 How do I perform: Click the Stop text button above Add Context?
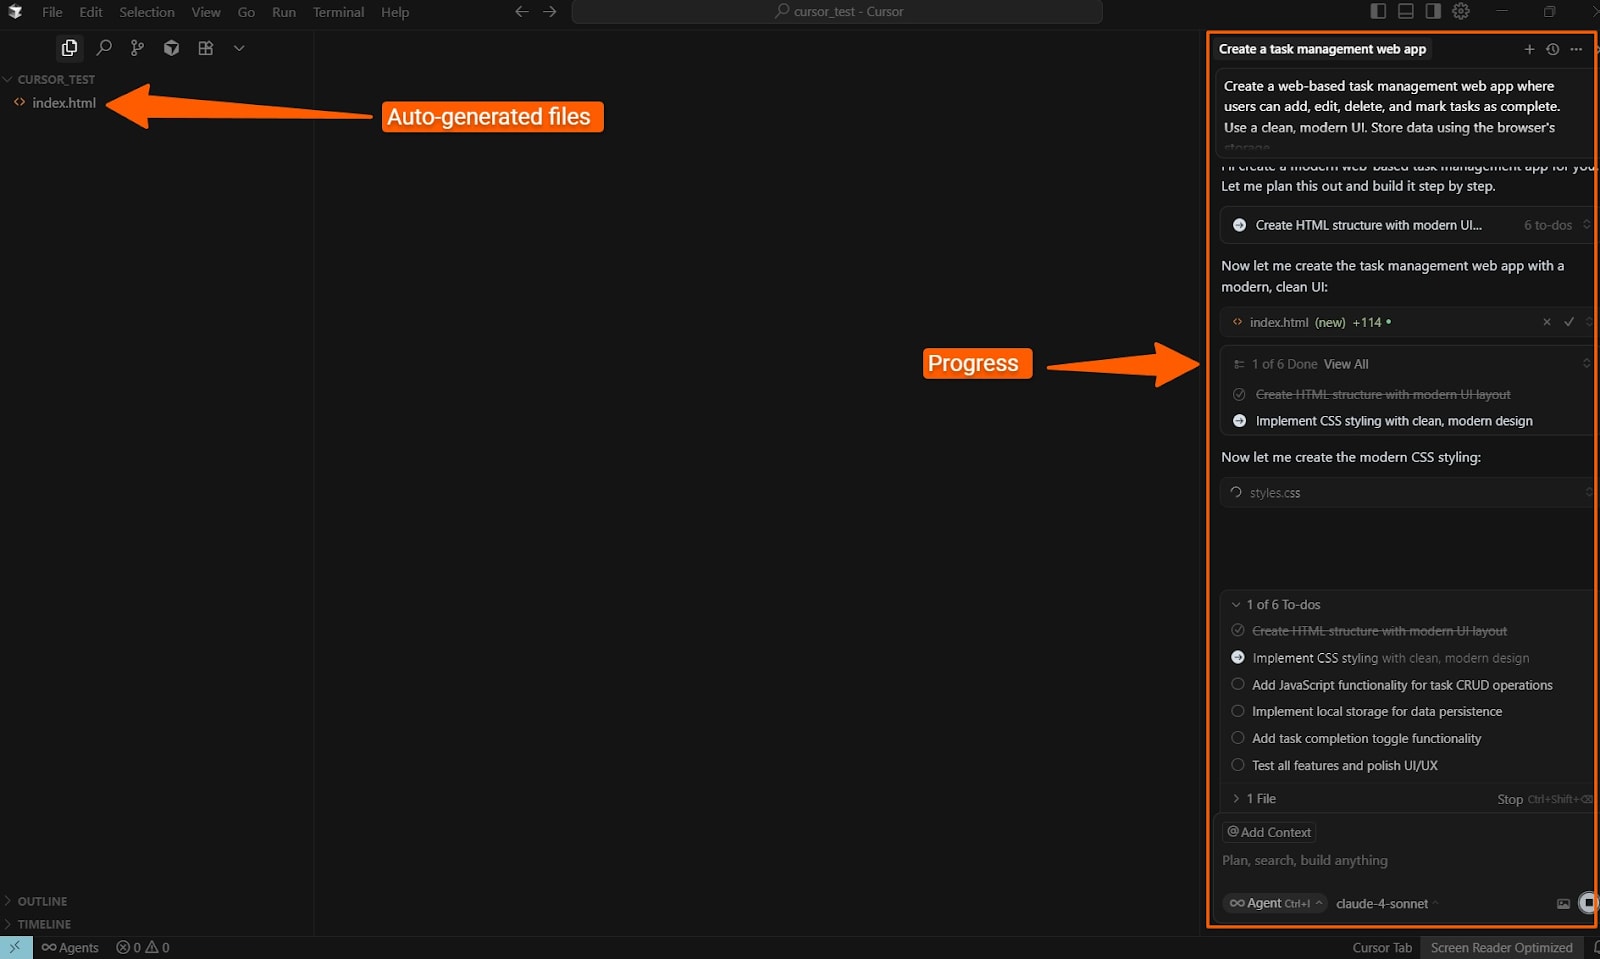click(1510, 799)
